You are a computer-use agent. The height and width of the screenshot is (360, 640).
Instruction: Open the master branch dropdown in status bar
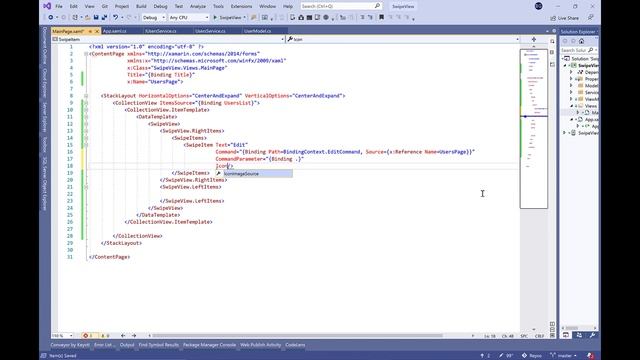click(x=564, y=356)
